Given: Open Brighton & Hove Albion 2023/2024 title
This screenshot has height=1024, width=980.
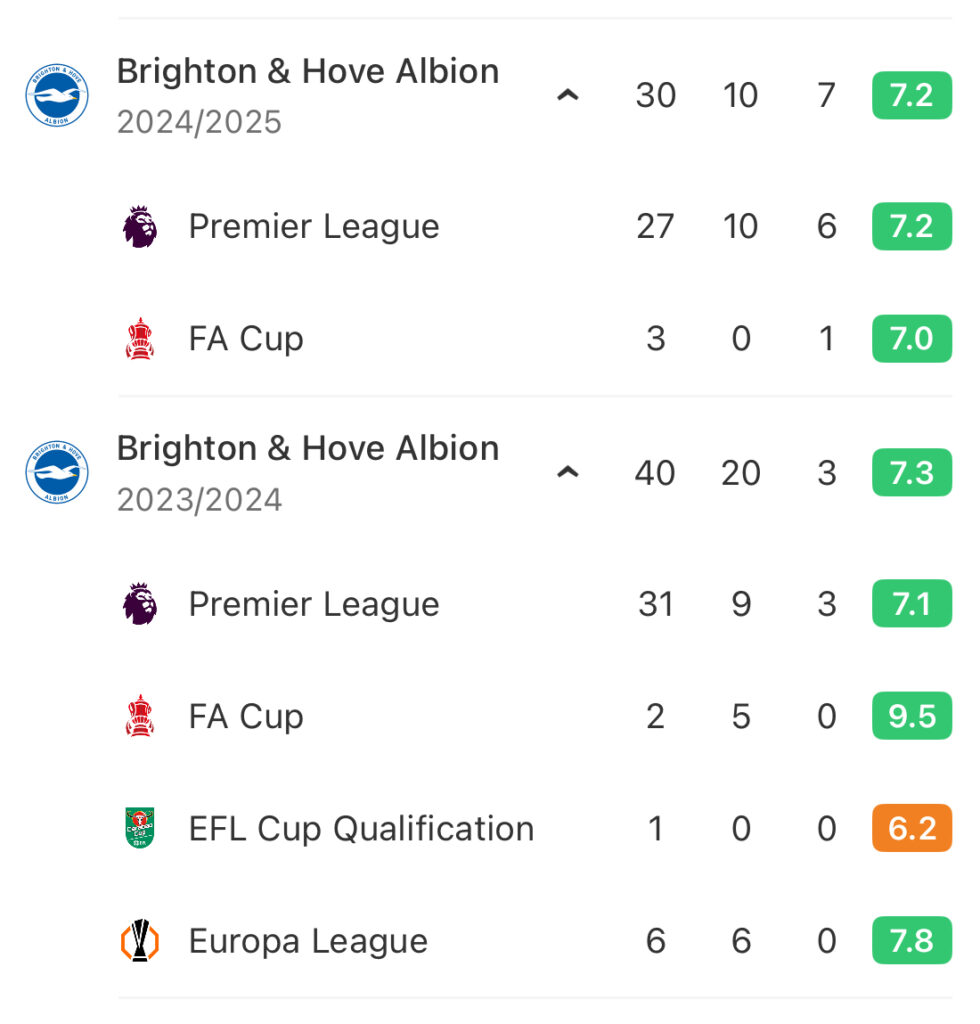Looking at the screenshot, I should tap(308, 449).
